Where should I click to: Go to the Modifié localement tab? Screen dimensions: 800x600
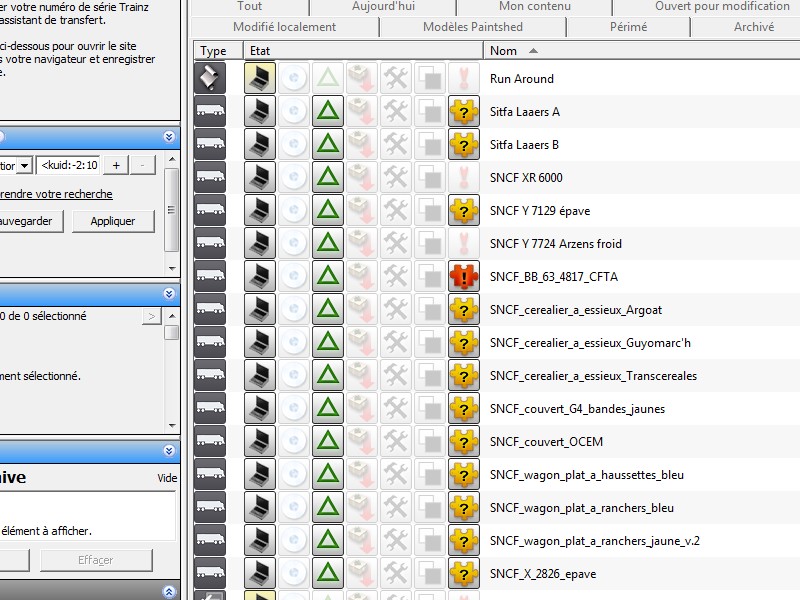pyautogui.click(x=285, y=27)
